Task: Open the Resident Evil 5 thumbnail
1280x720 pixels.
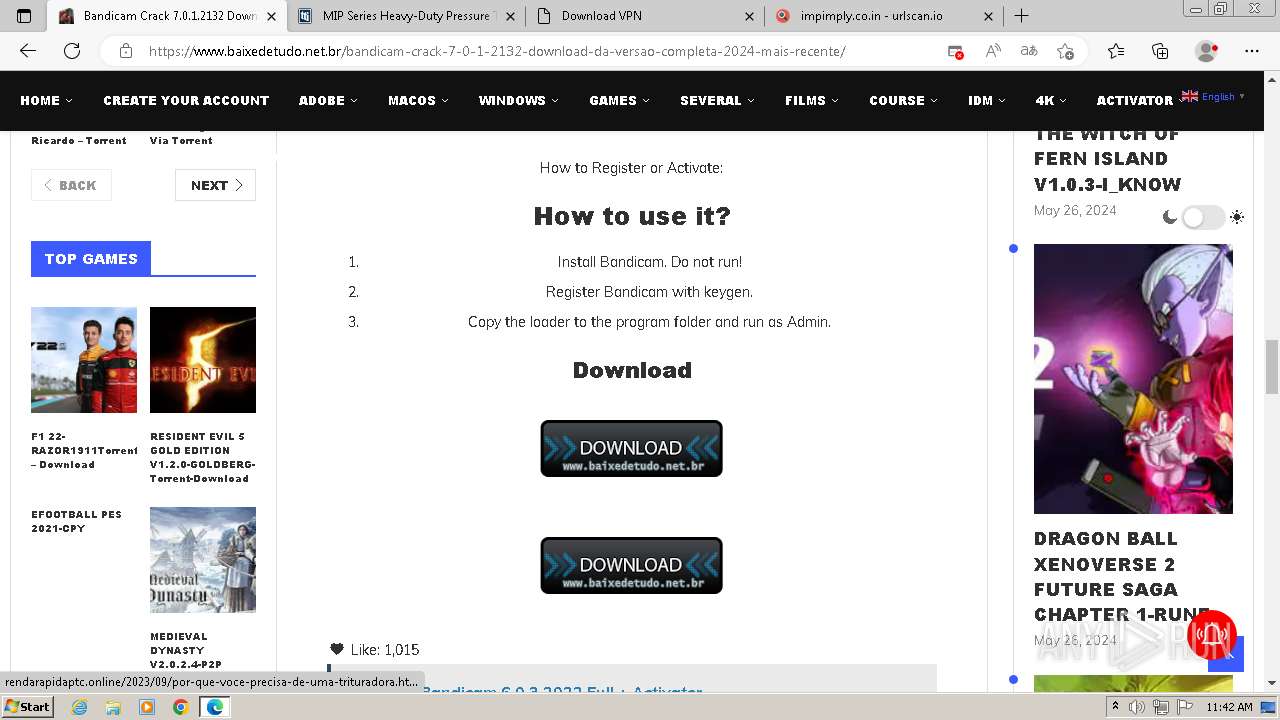Action: (203, 360)
